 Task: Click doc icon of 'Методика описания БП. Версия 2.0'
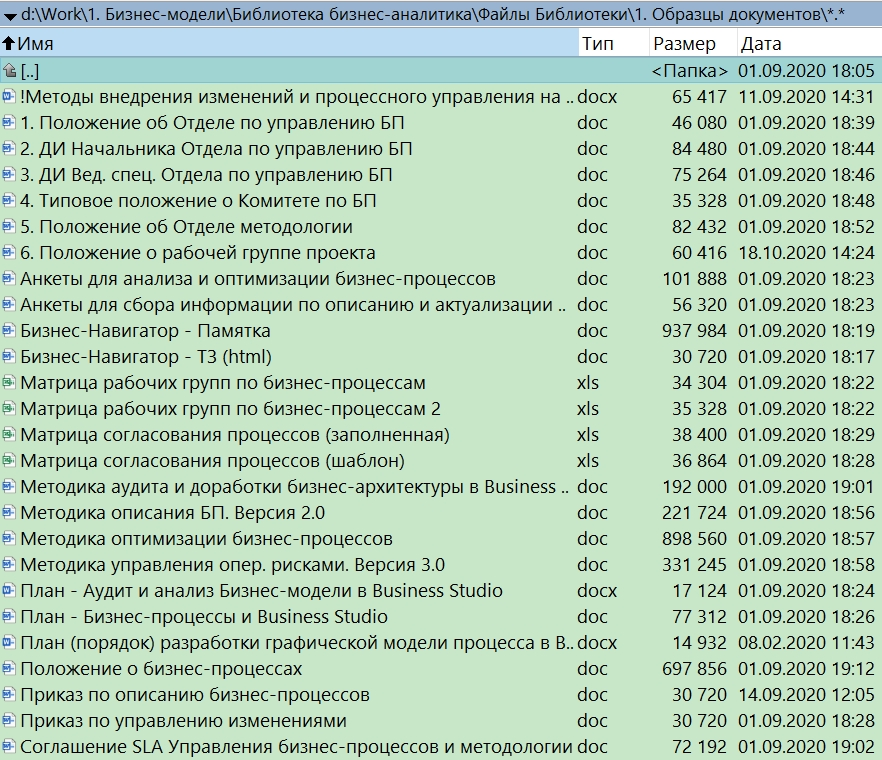pos(8,512)
